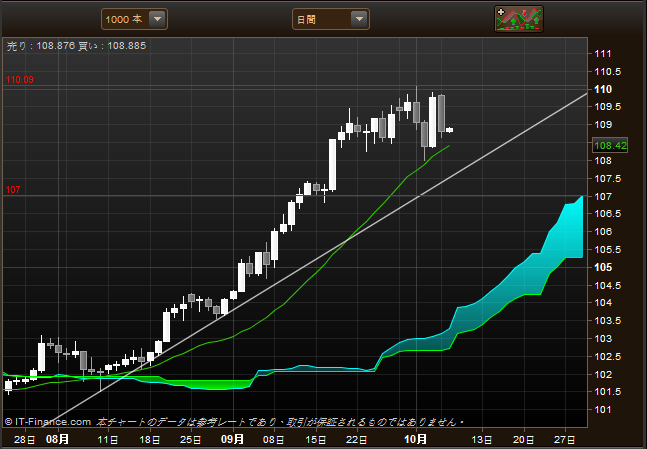Click the 107.5 price axis label

(x=607, y=178)
